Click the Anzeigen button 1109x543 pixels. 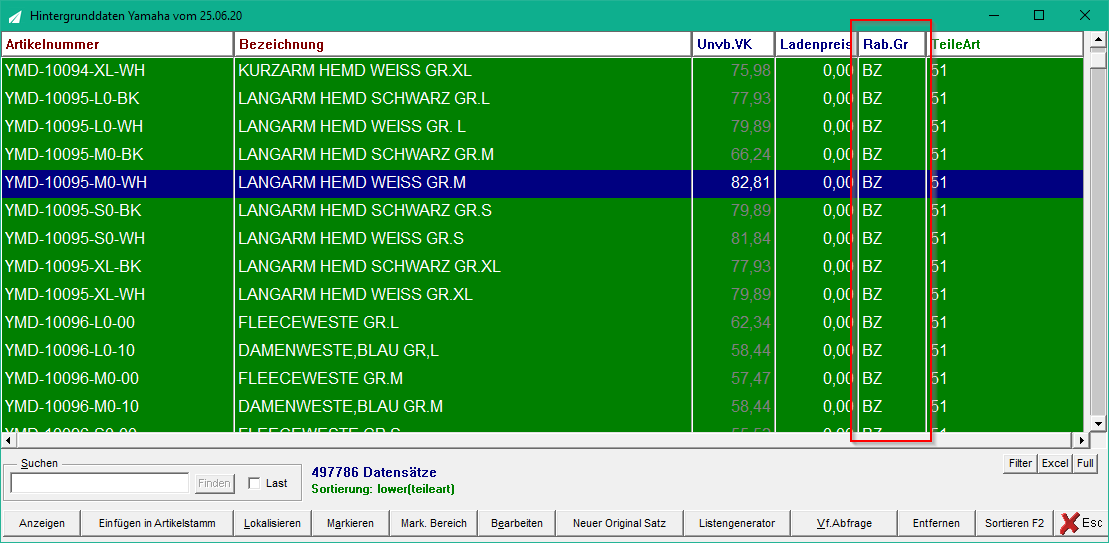pyautogui.click(x=42, y=523)
